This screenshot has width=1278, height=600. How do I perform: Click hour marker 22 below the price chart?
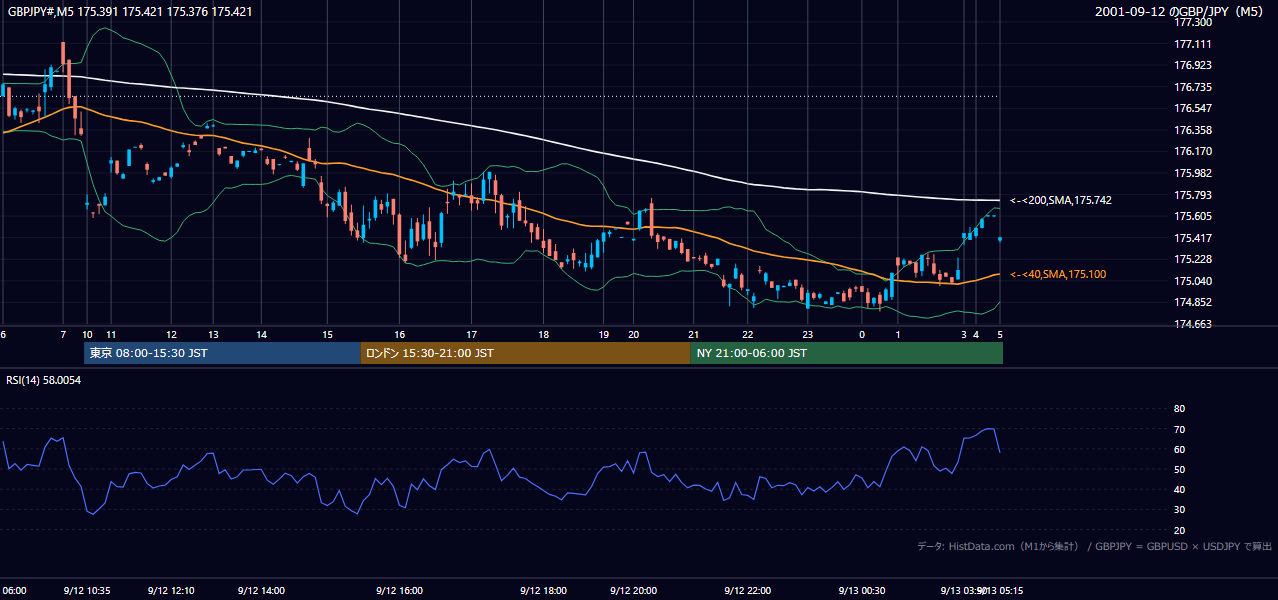(x=747, y=334)
